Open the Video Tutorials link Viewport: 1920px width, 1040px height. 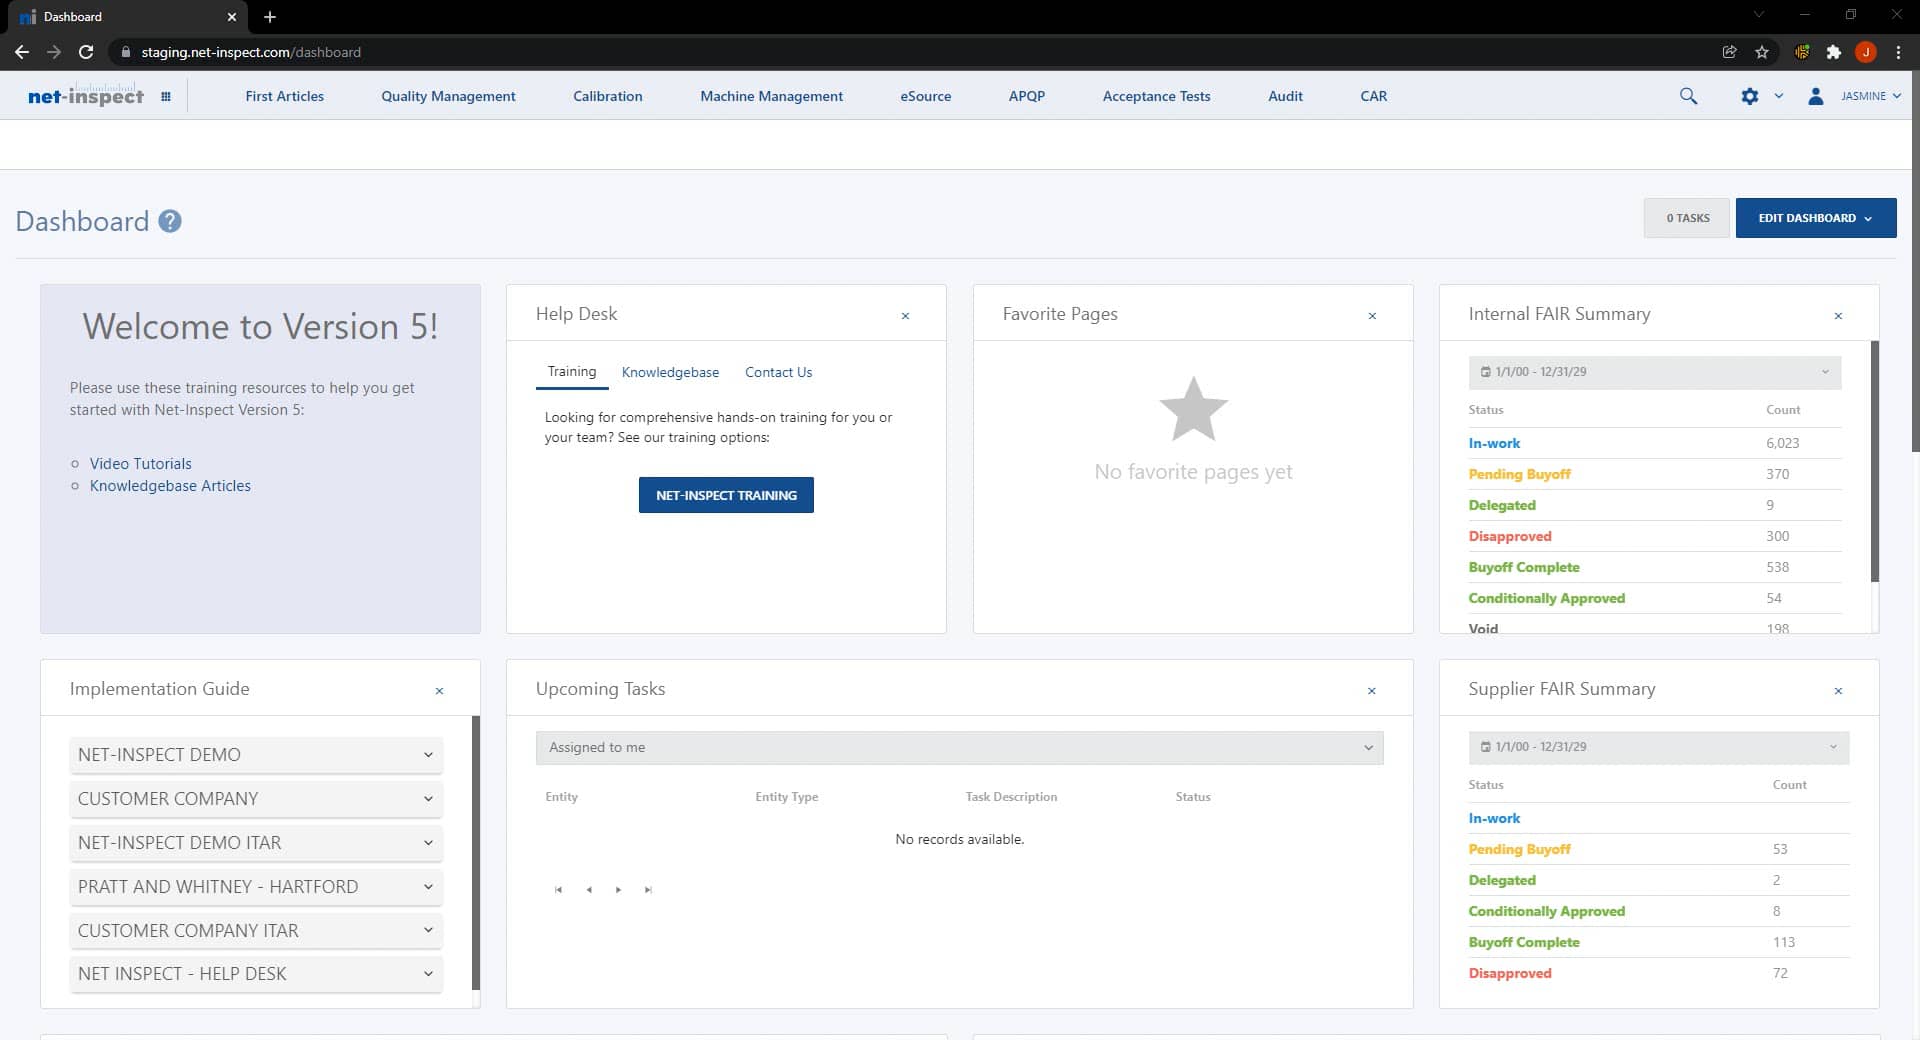pos(140,463)
